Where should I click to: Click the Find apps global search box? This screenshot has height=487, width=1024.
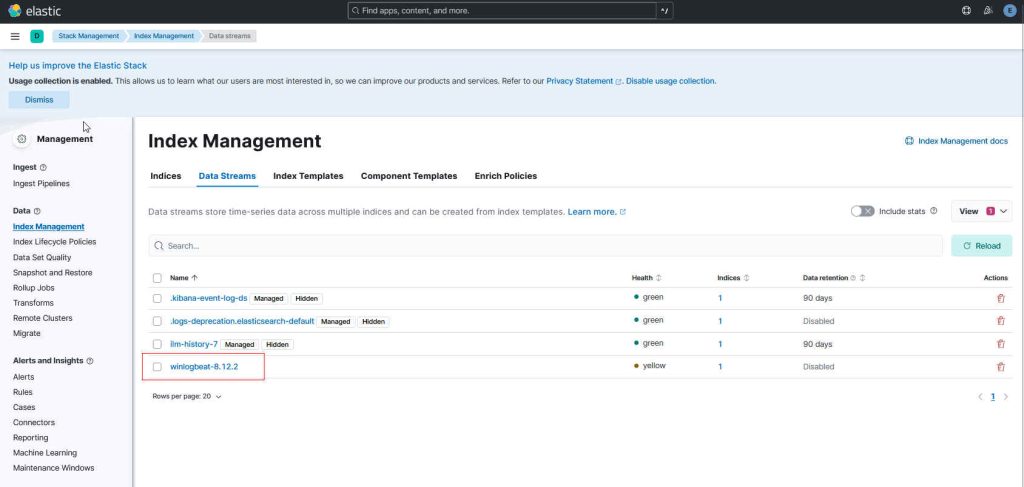point(502,10)
